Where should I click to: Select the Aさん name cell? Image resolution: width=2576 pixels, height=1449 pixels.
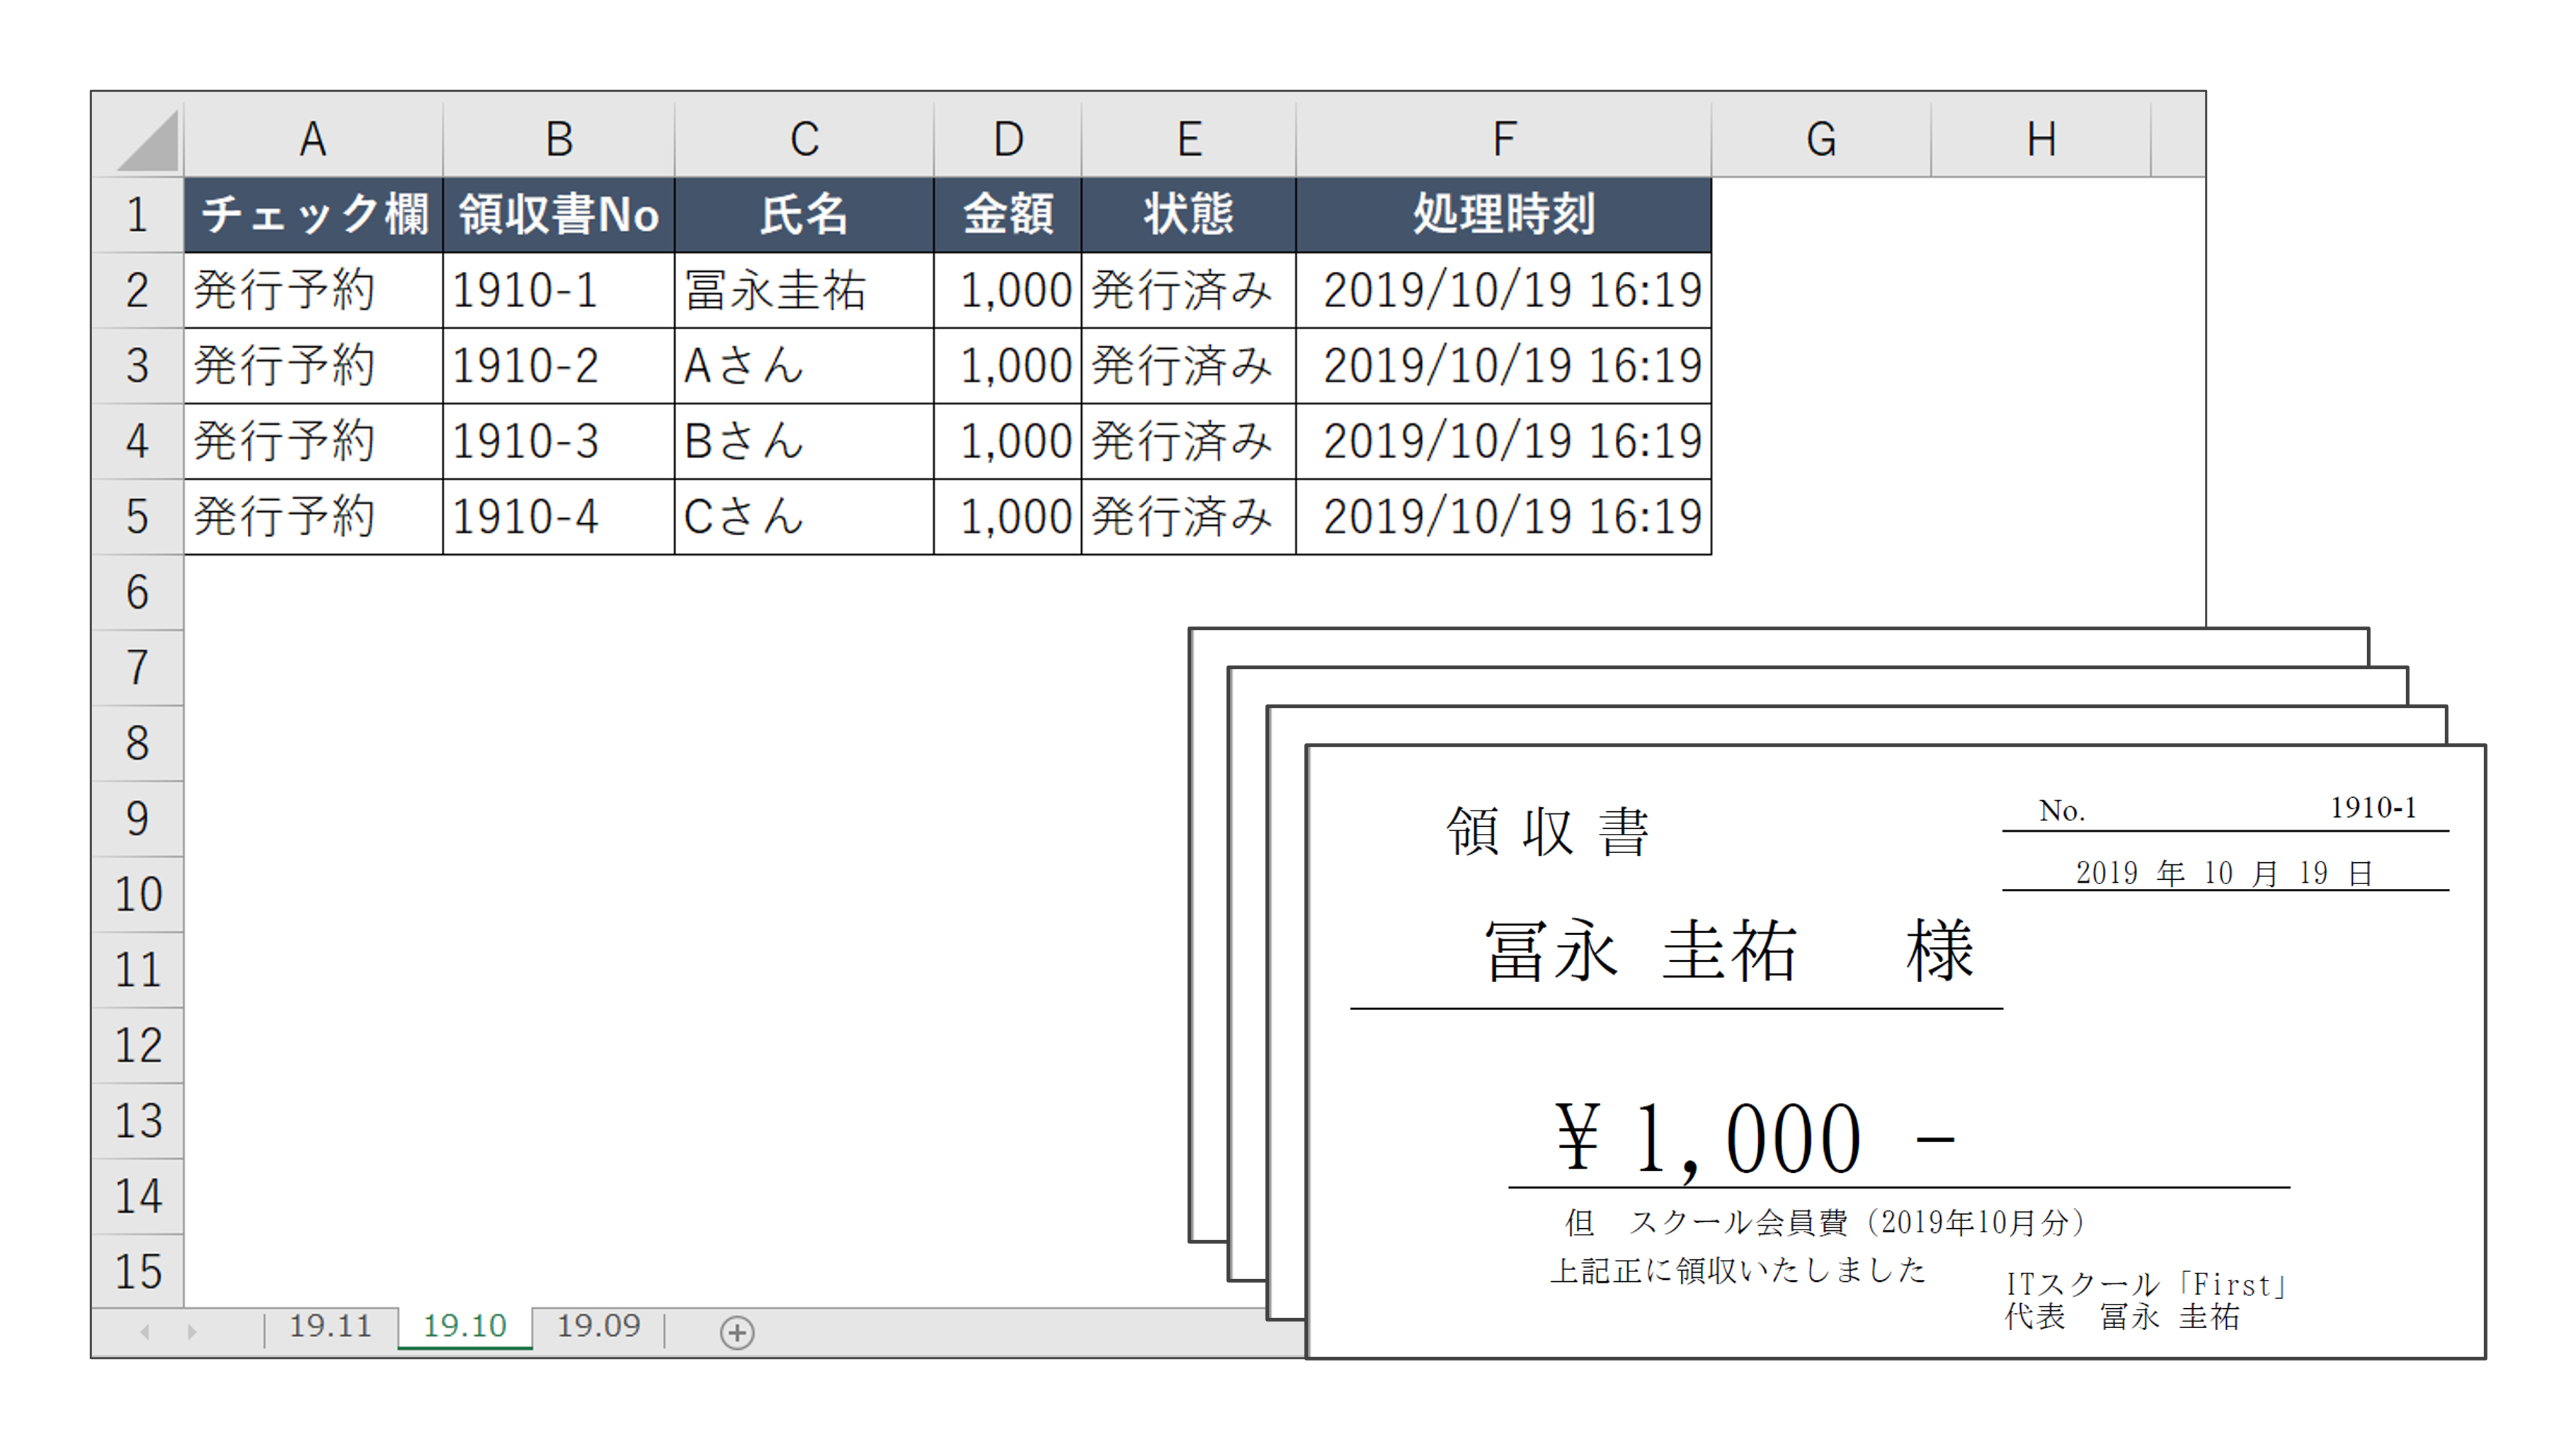[804, 366]
